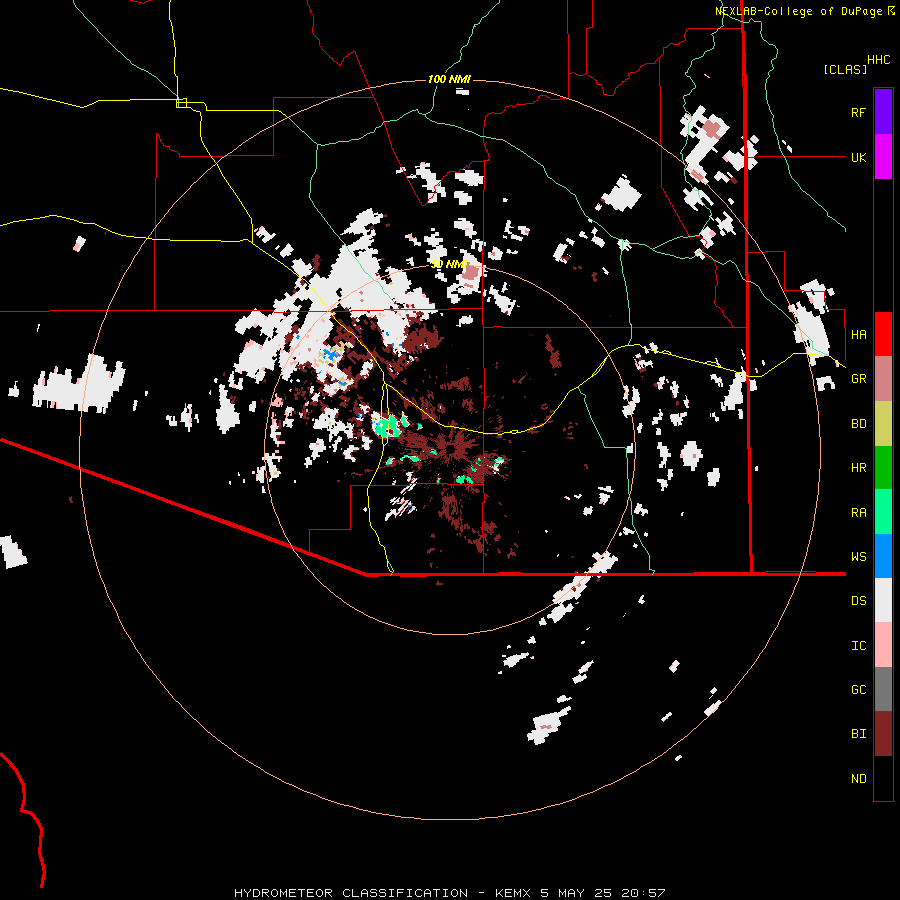900x900 pixels.
Task: Click the GR legend label
Action: [858, 379]
